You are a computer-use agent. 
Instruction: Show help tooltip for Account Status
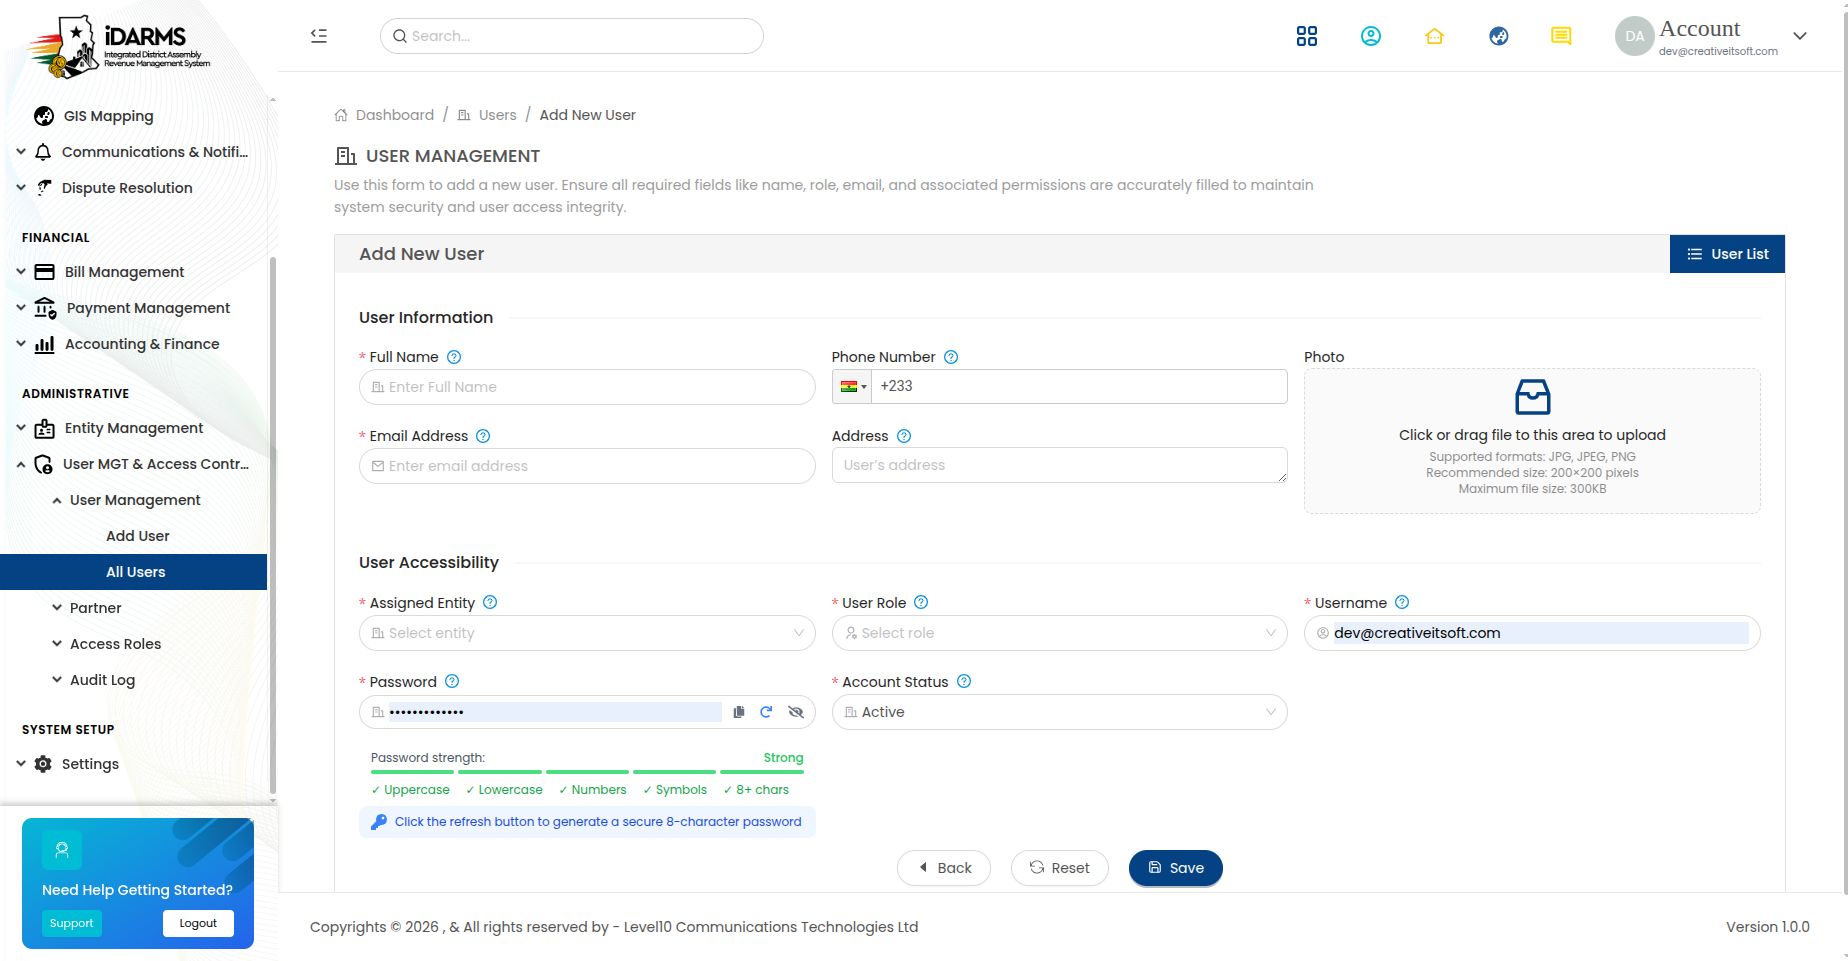[964, 681]
